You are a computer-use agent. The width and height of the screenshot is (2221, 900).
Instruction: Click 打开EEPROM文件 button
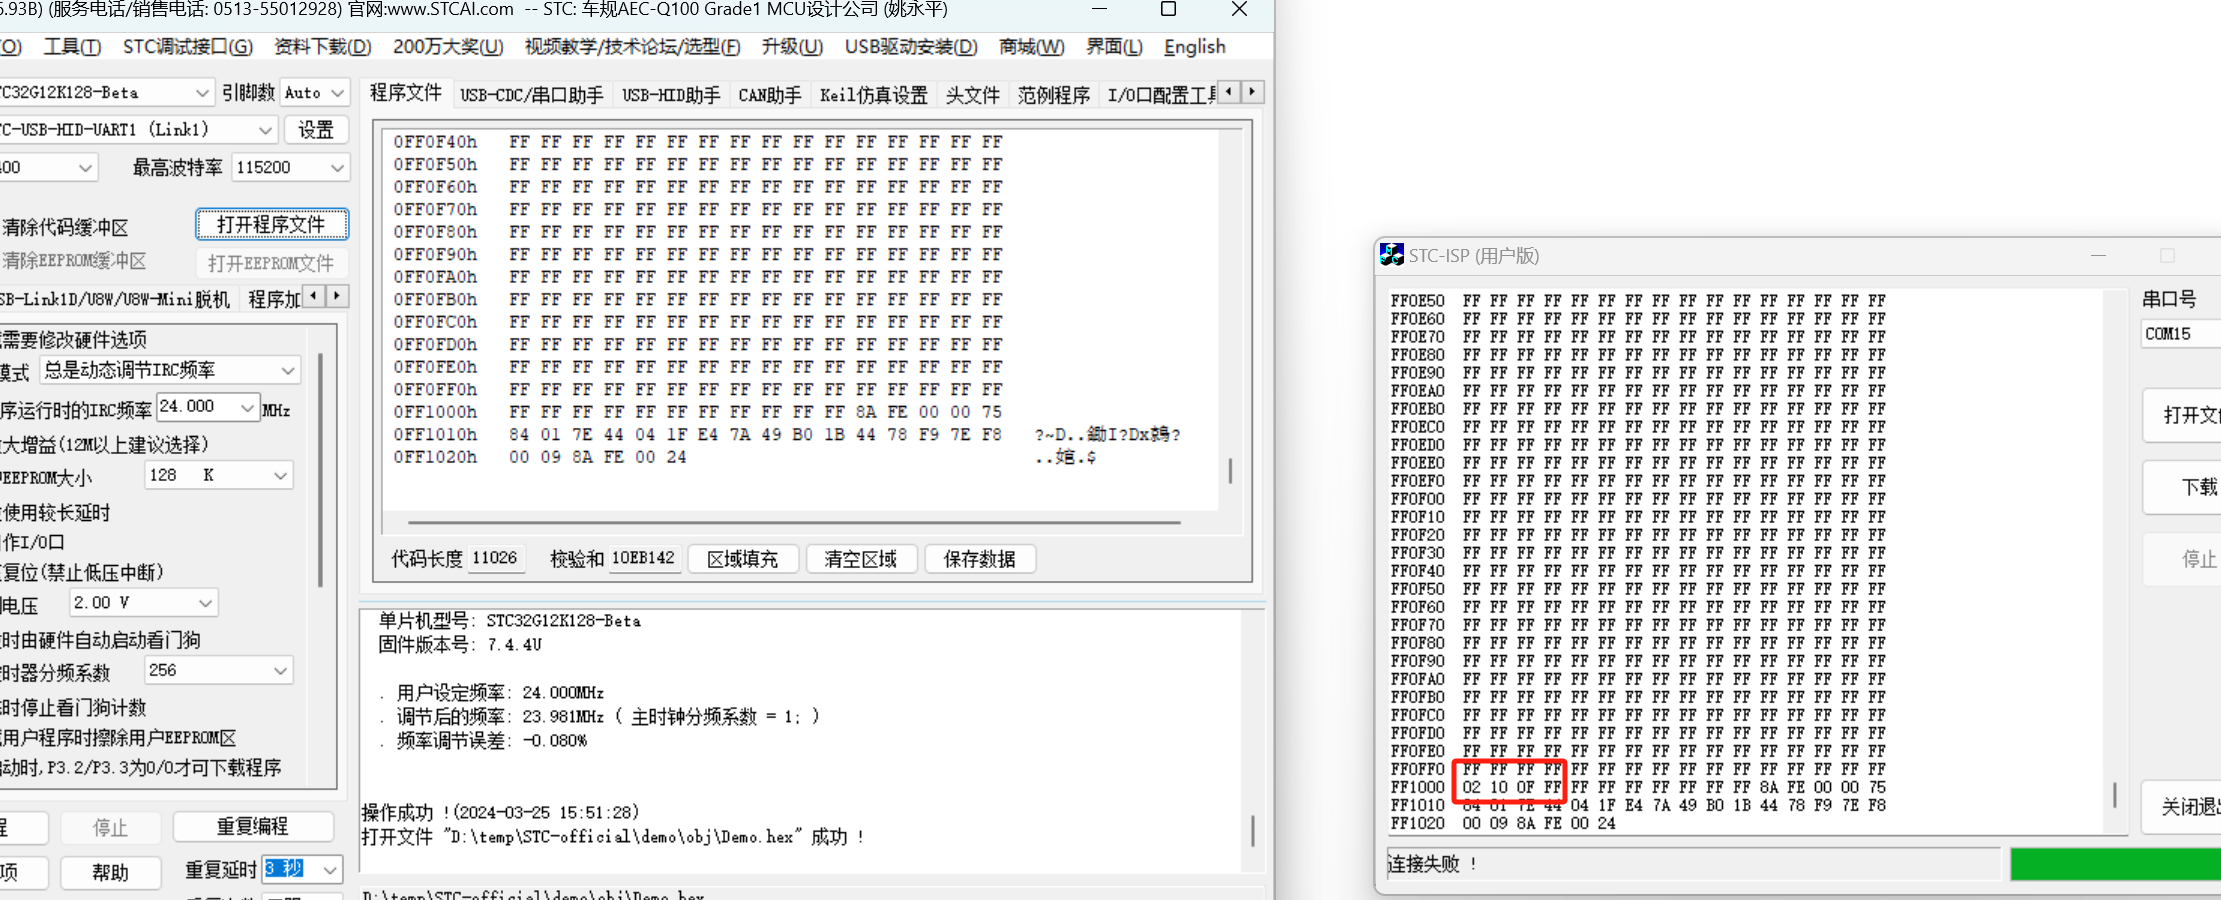coord(271,263)
